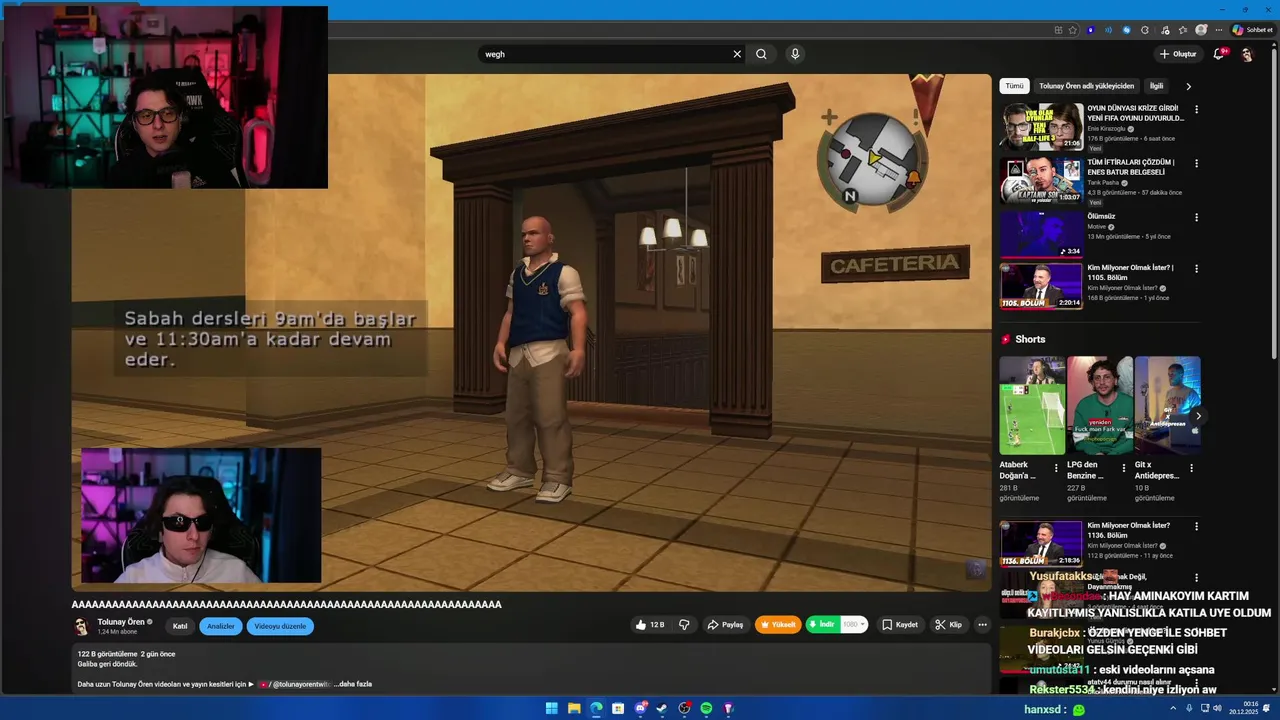Open the browser split-screen icon in address bar
Viewport: 1280px width, 720px height.
tap(1058, 30)
